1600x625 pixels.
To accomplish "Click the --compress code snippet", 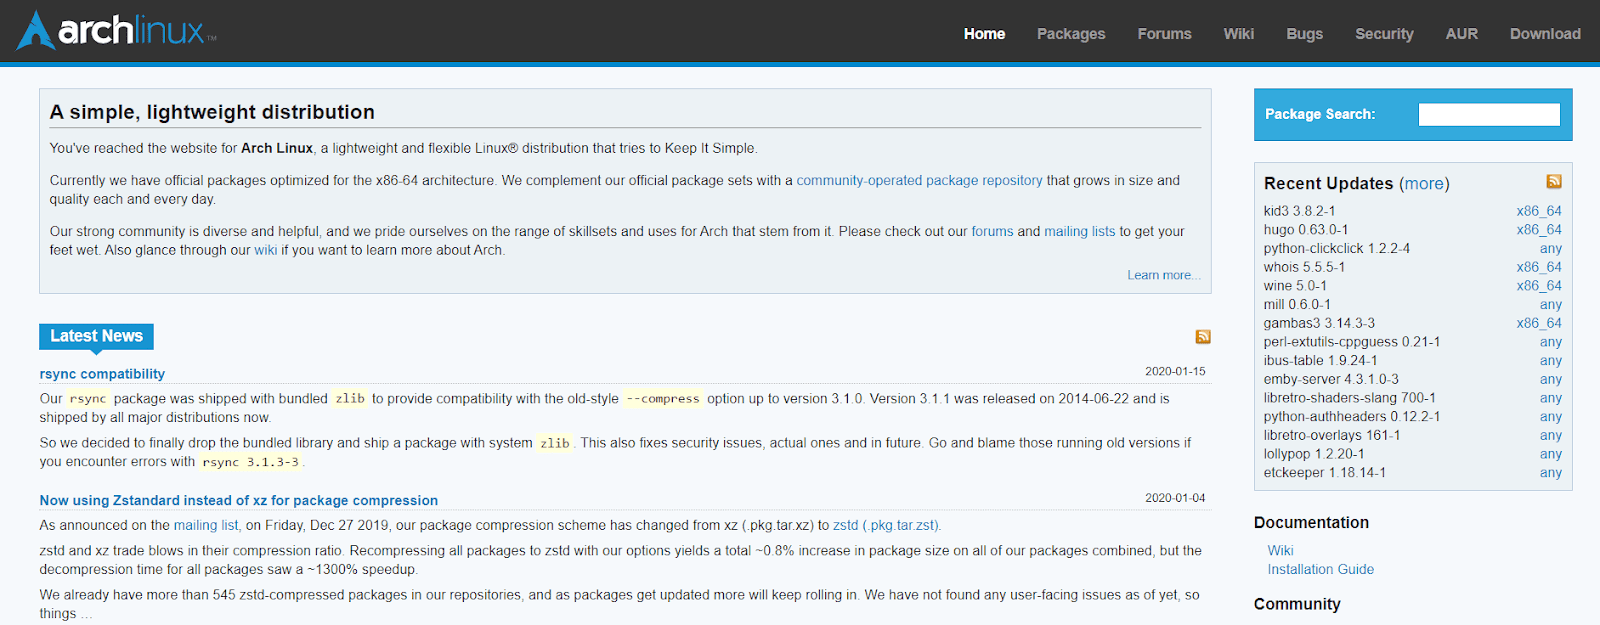I will (x=663, y=399).
